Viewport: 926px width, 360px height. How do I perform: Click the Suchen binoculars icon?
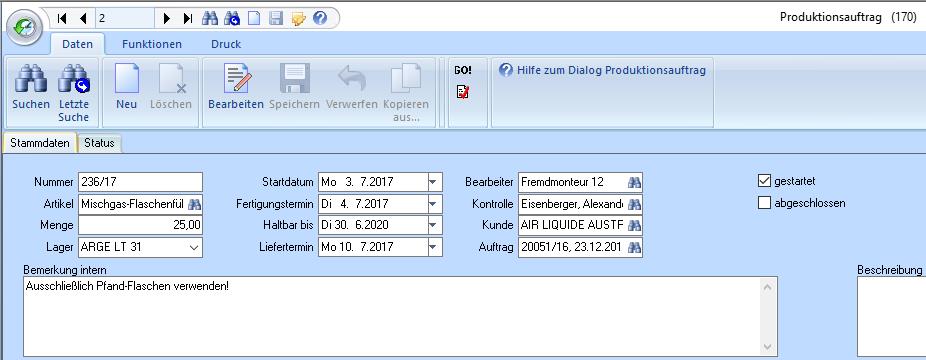click(31, 78)
